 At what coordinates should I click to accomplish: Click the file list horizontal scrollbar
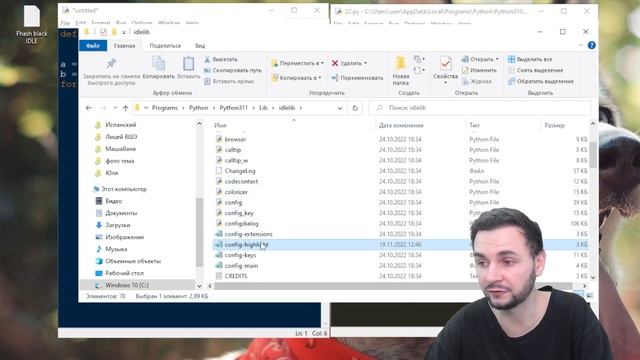point(393,286)
